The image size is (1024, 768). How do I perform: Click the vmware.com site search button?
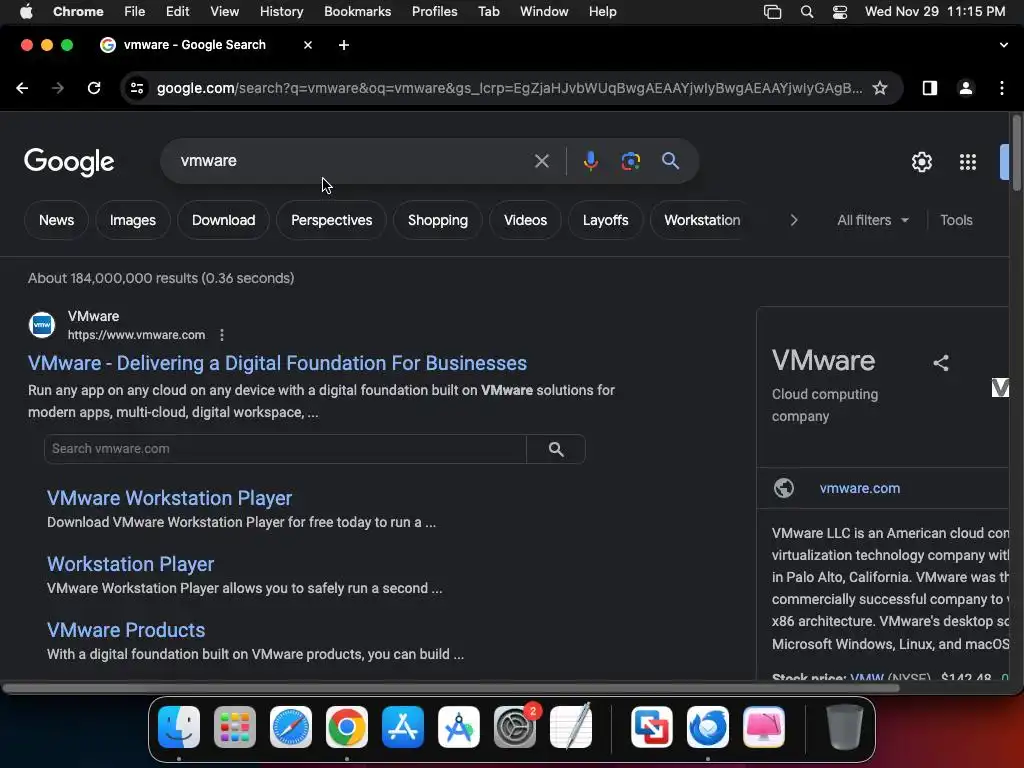pyautogui.click(x=556, y=449)
